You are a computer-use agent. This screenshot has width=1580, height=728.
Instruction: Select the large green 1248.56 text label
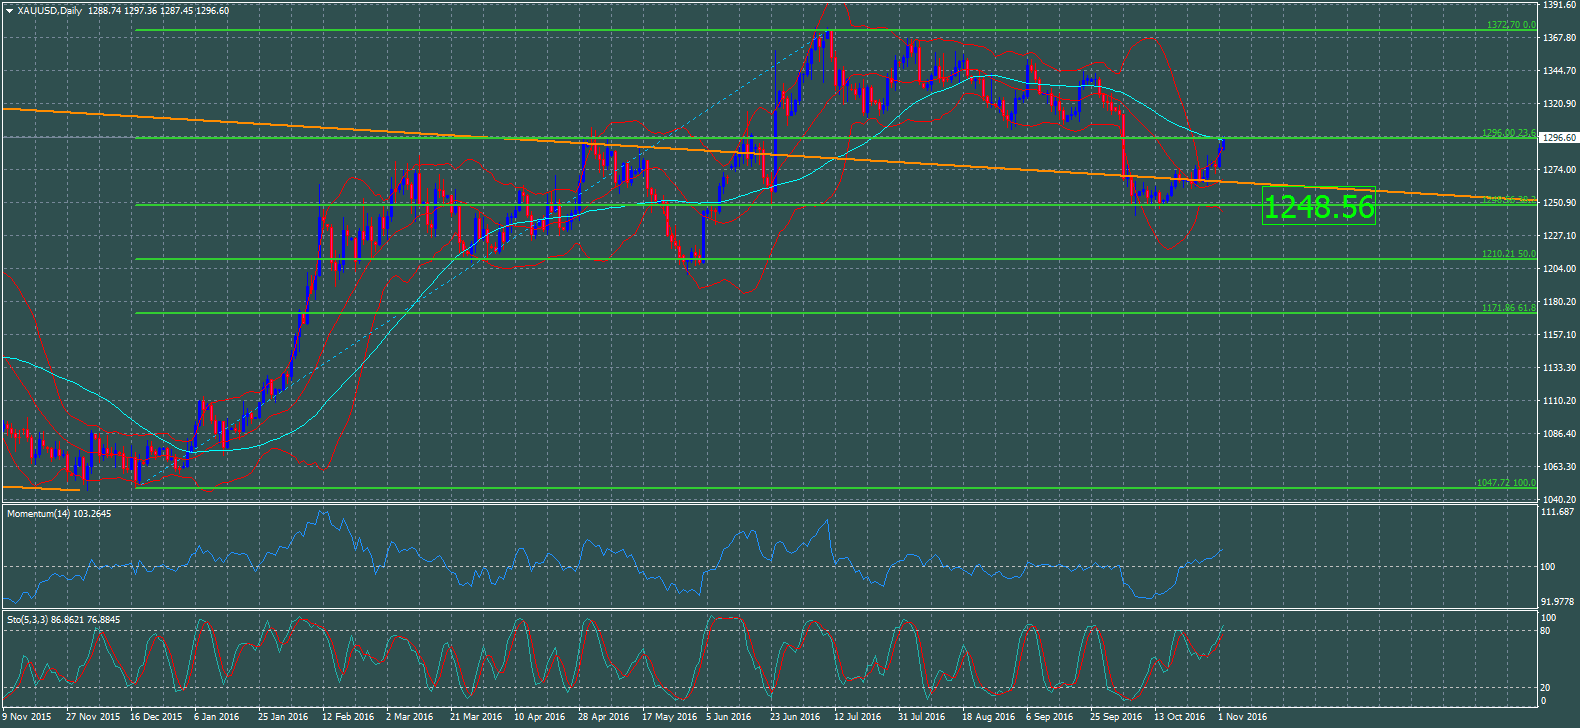point(1318,207)
